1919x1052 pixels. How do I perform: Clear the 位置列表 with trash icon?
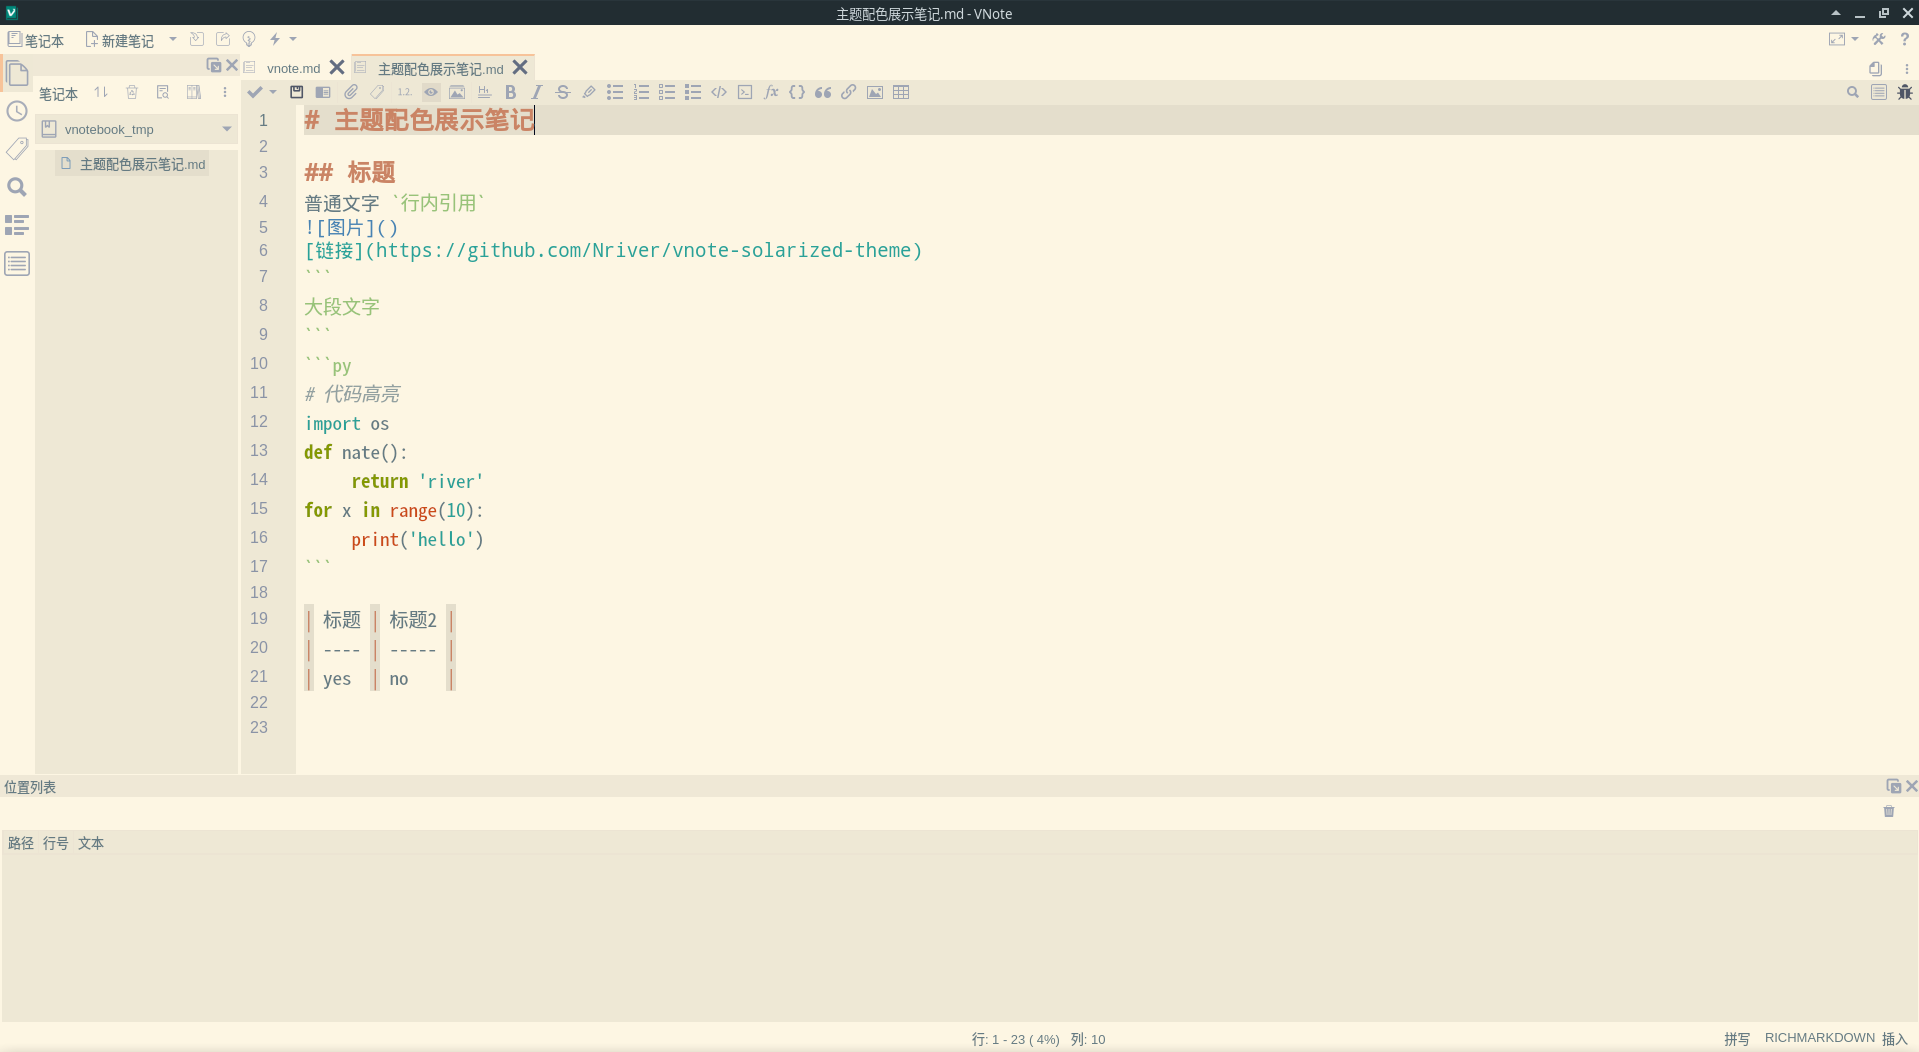1889,811
